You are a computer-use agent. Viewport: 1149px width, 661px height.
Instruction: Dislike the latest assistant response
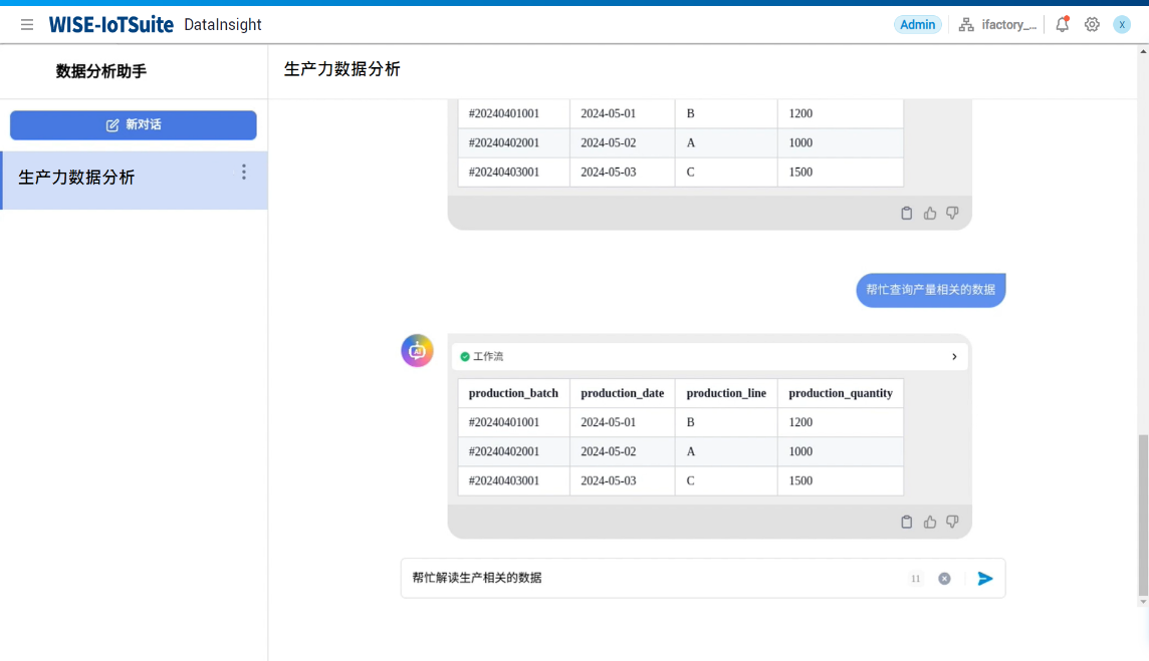[x=952, y=522]
